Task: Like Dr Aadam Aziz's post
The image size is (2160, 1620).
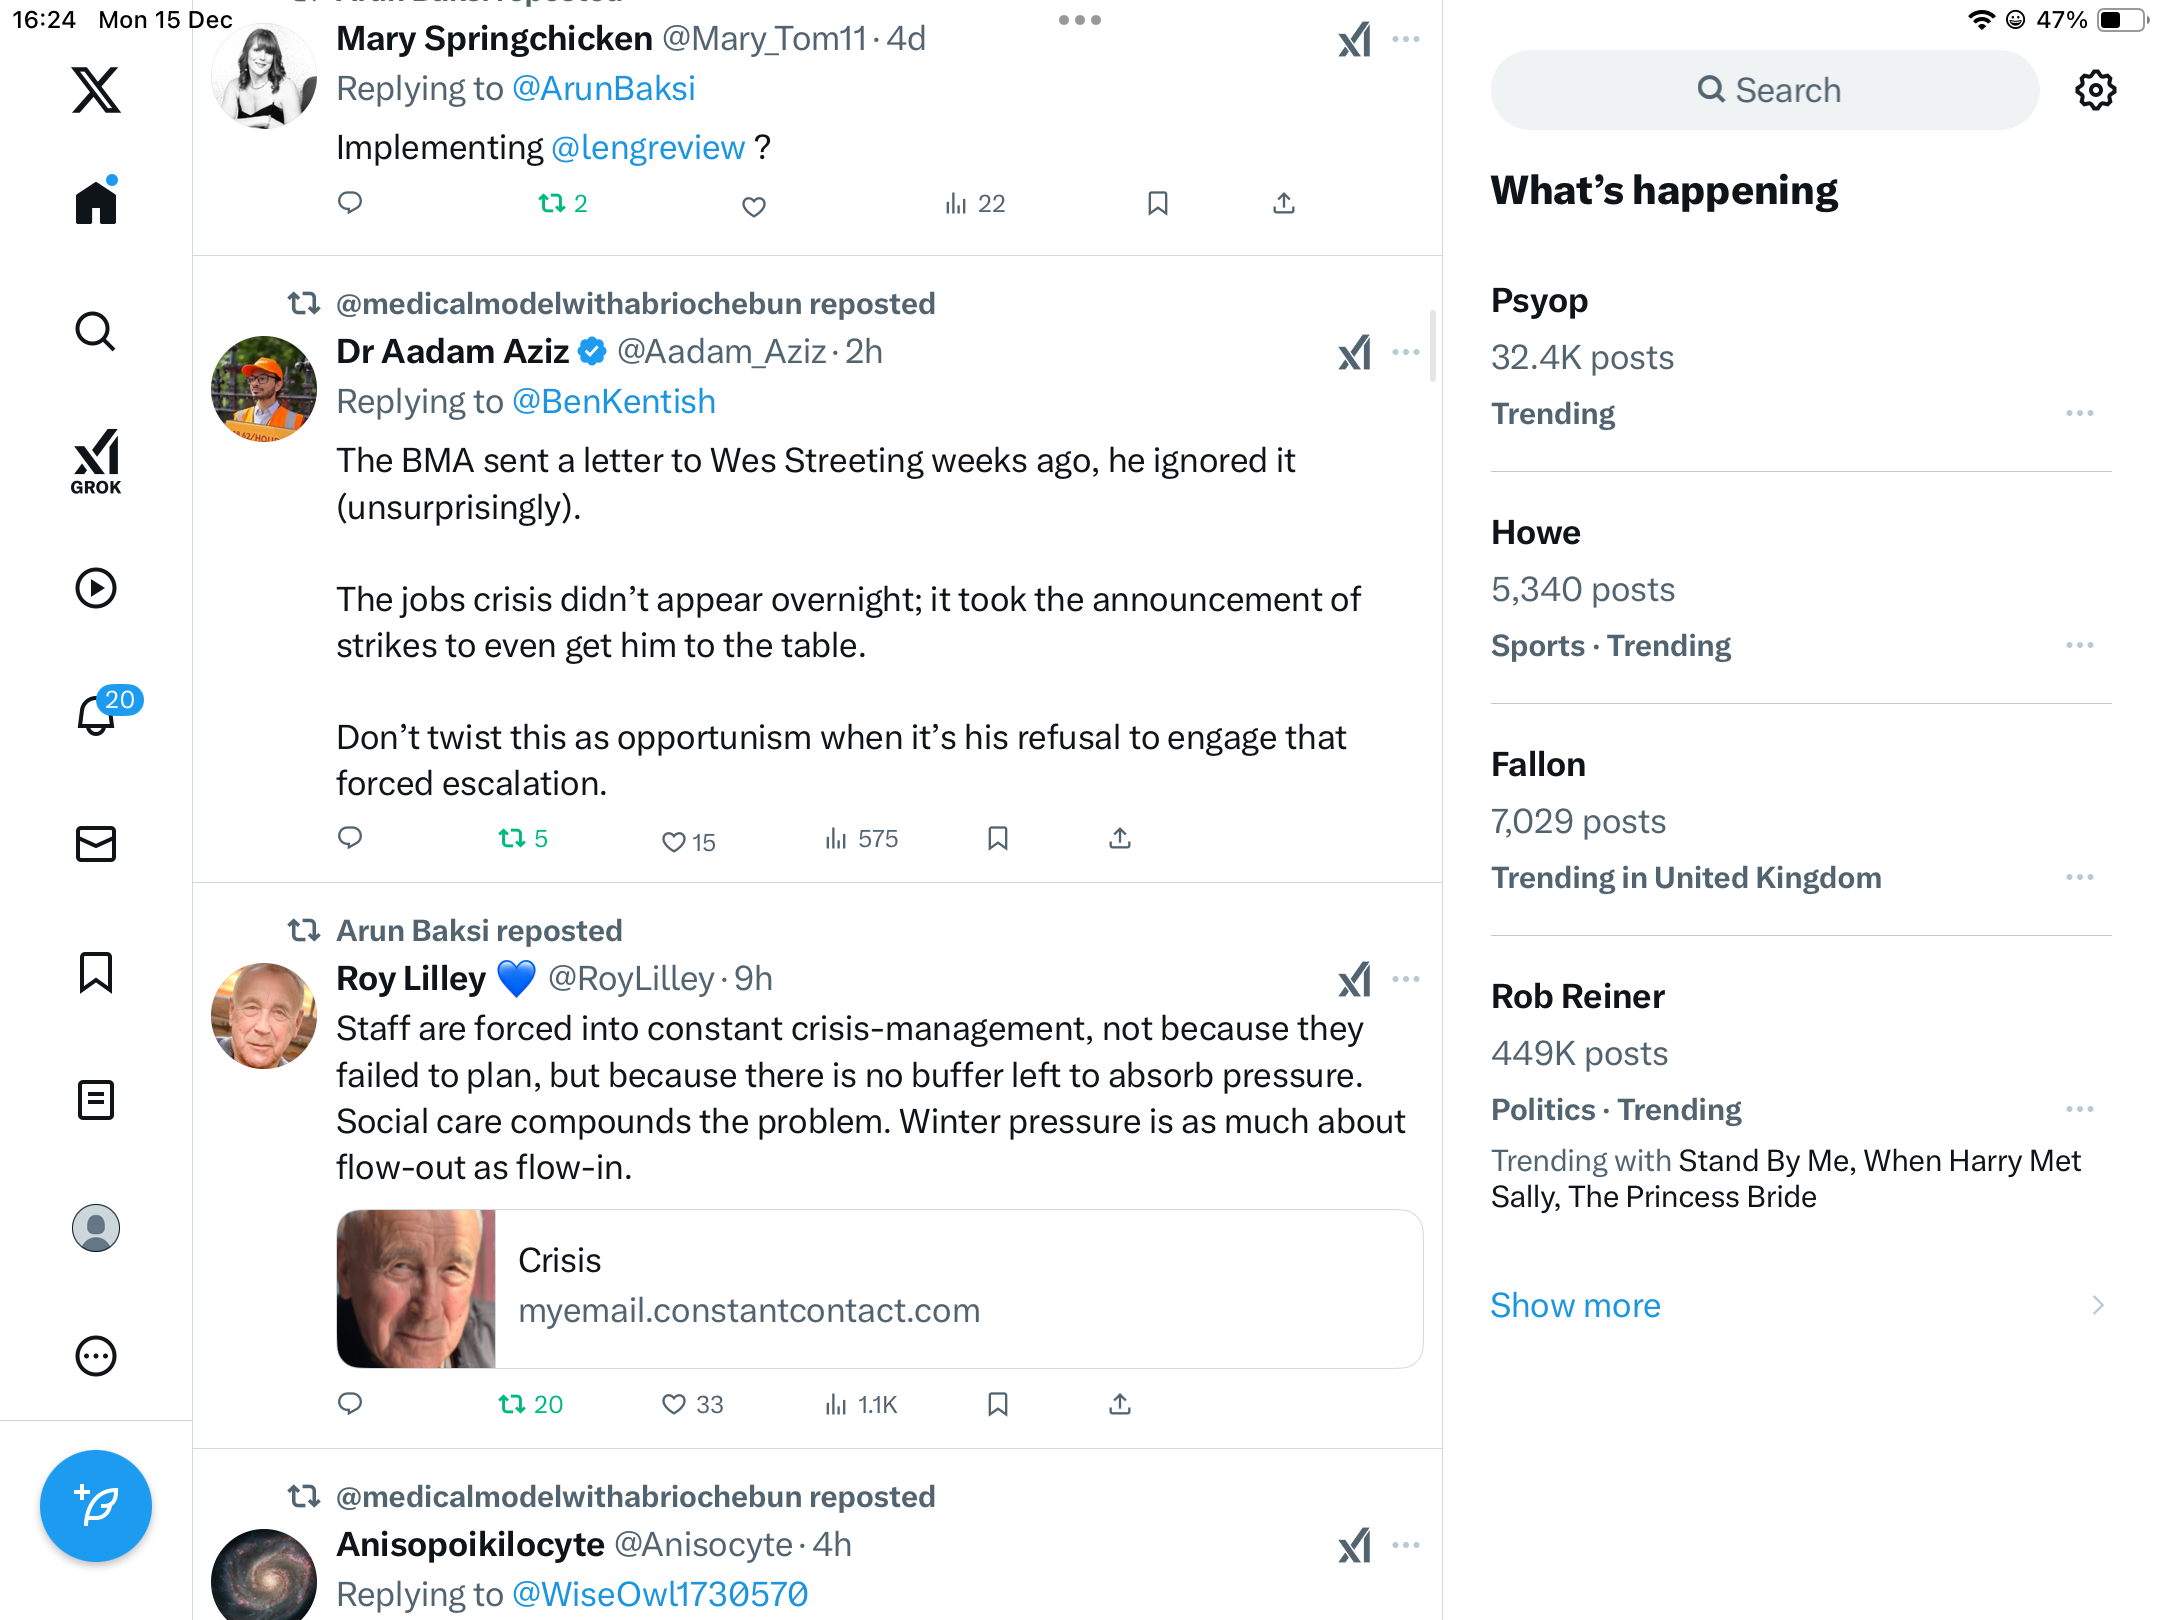Action: coord(674,841)
